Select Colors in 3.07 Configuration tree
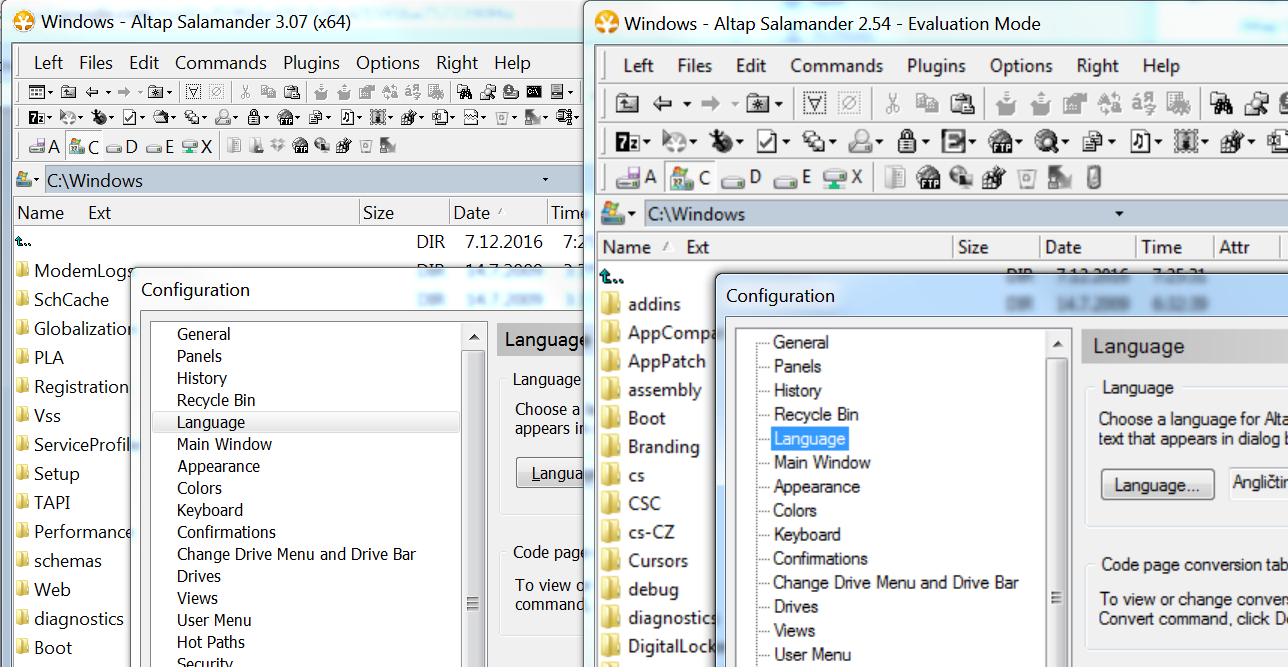The height and width of the screenshot is (667, 1288). click(200, 488)
